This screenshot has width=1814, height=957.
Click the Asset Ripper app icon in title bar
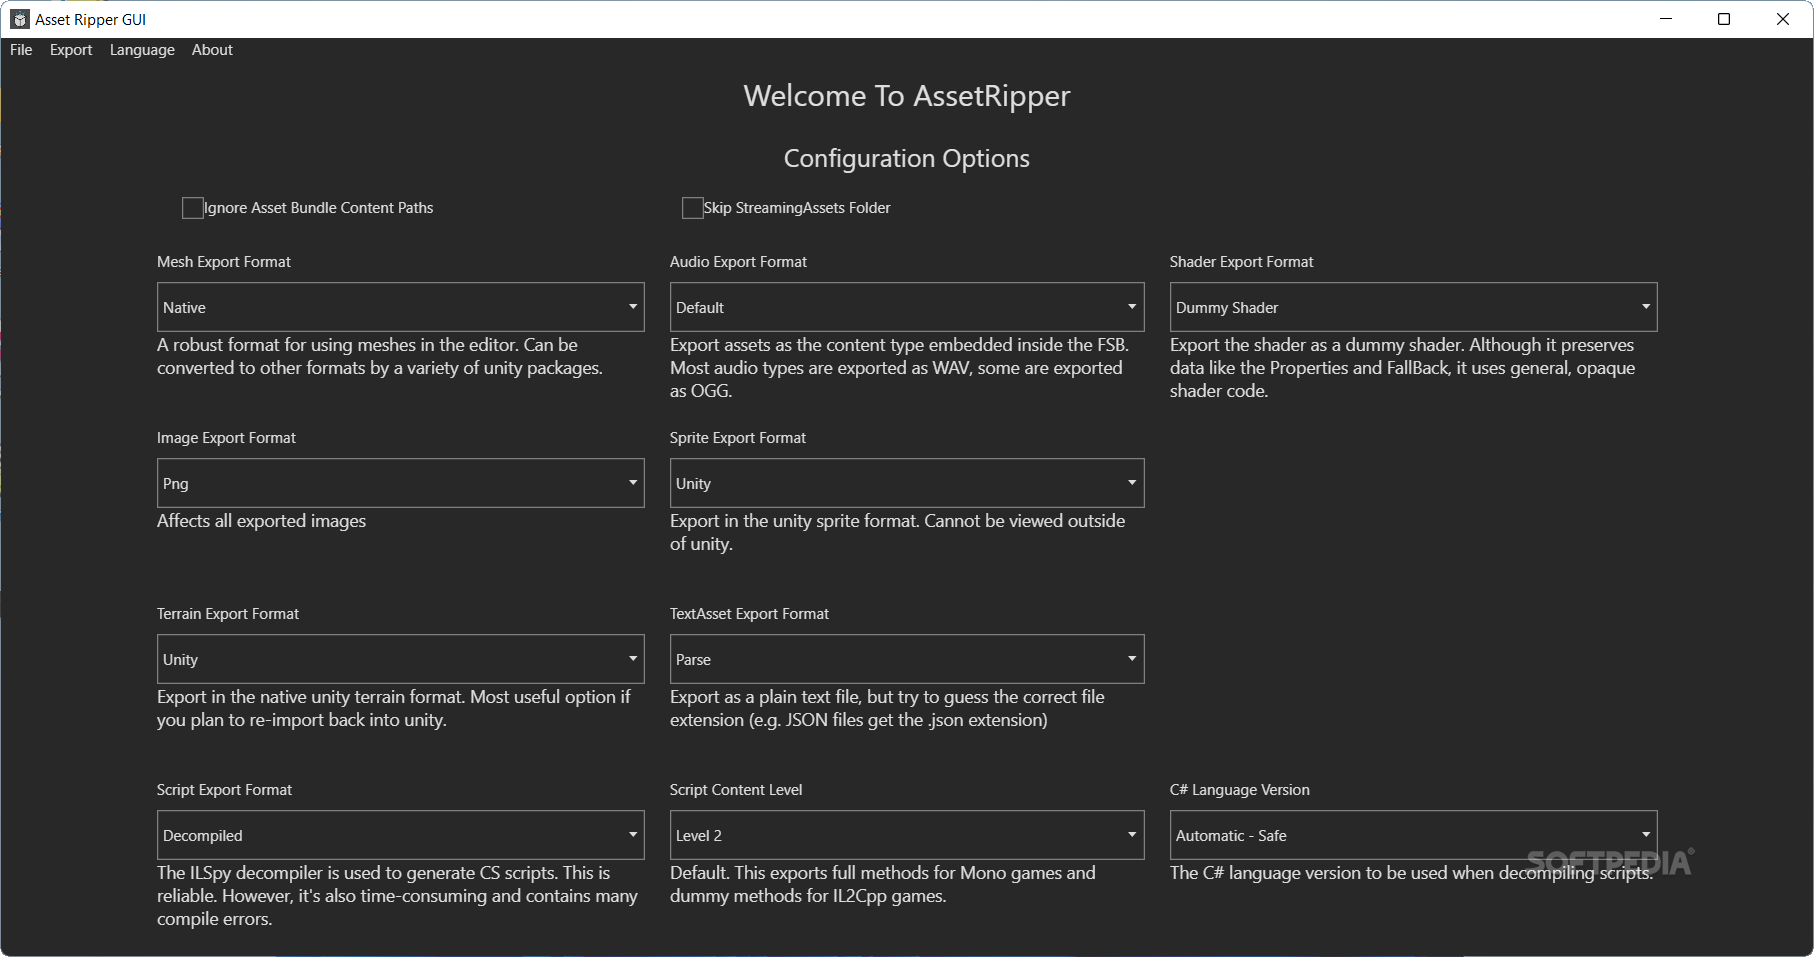click(19, 19)
